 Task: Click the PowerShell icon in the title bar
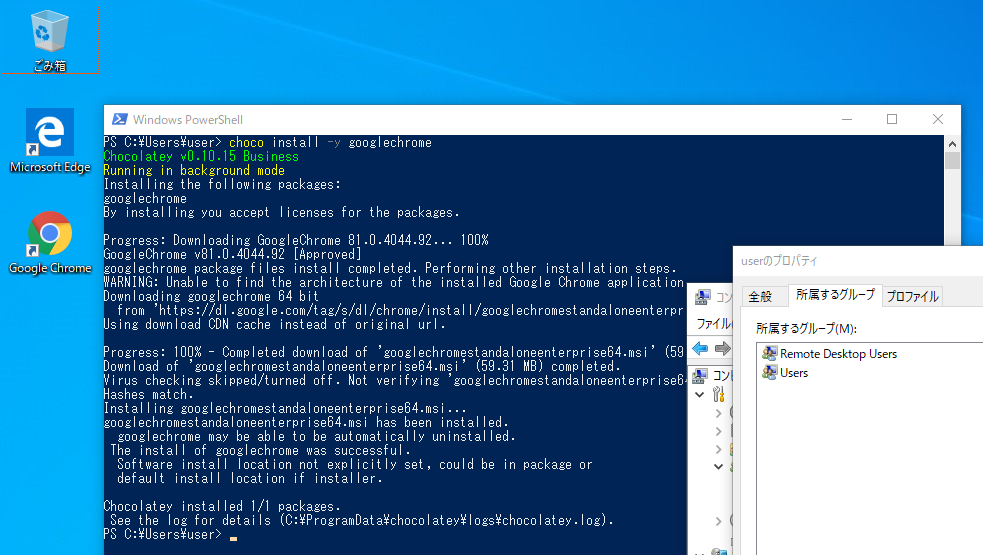click(119, 119)
